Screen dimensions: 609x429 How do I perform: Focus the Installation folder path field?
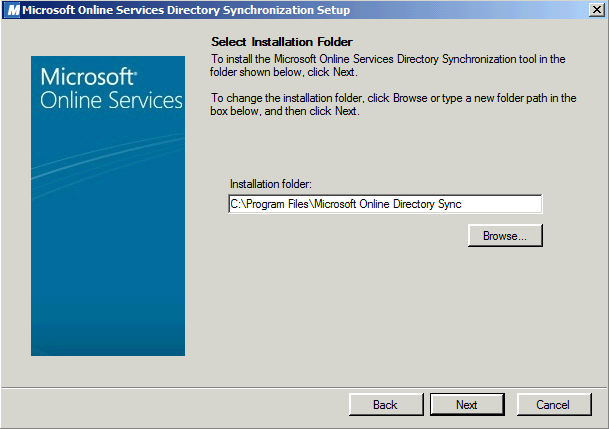tap(385, 204)
